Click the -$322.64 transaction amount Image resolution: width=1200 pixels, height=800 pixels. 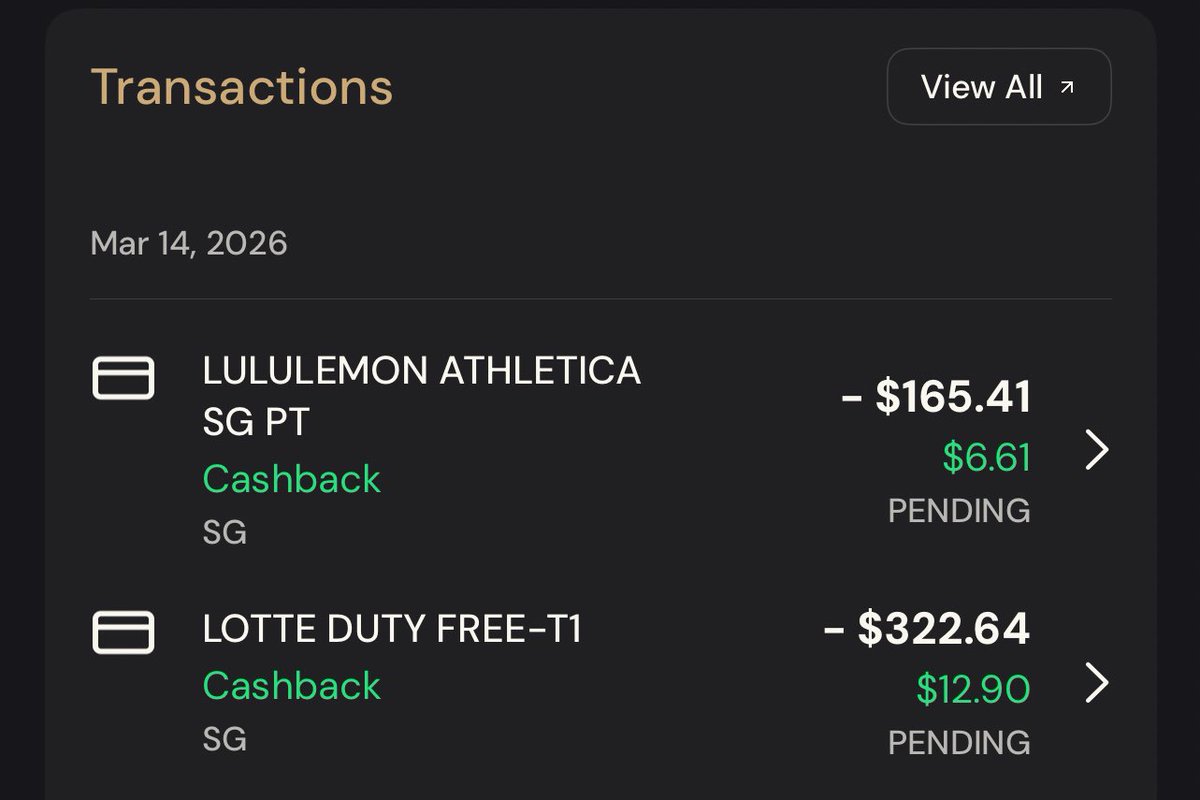tap(926, 629)
